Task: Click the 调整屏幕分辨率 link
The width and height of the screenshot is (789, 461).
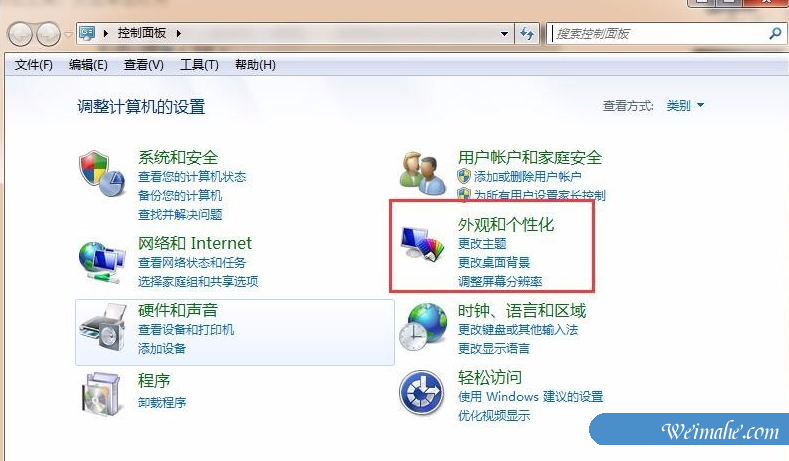Action: 500,281
